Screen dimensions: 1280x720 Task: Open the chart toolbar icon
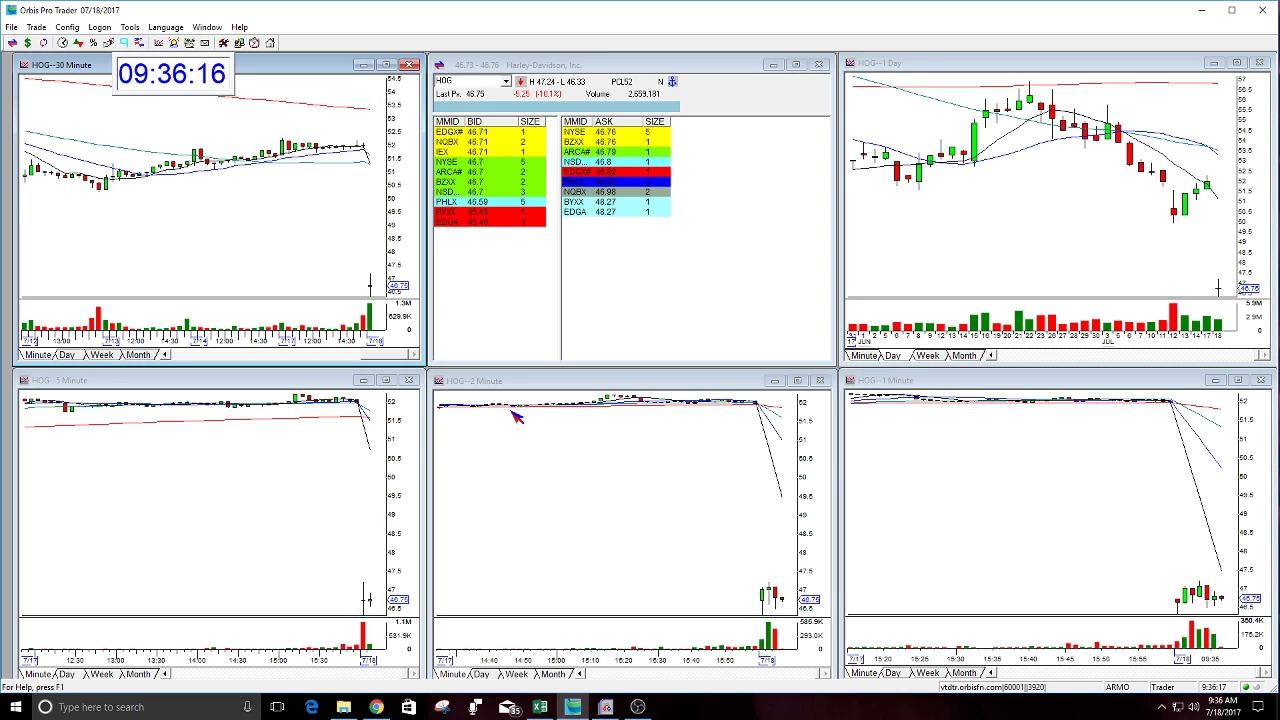158,43
